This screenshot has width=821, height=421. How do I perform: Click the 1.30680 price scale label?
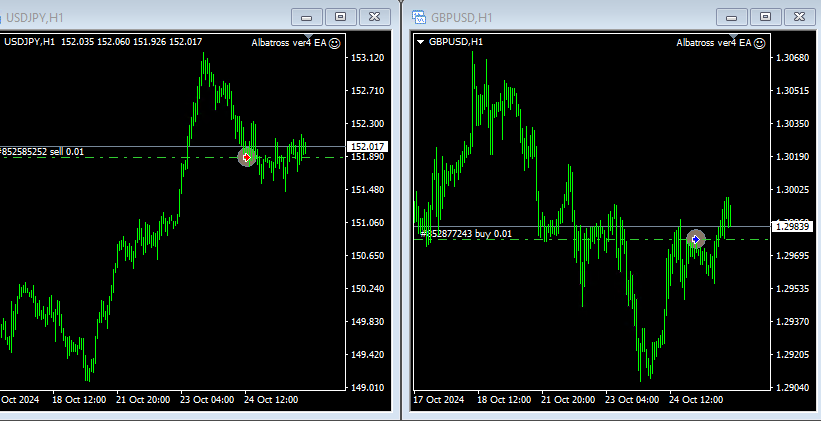click(x=793, y=57)
